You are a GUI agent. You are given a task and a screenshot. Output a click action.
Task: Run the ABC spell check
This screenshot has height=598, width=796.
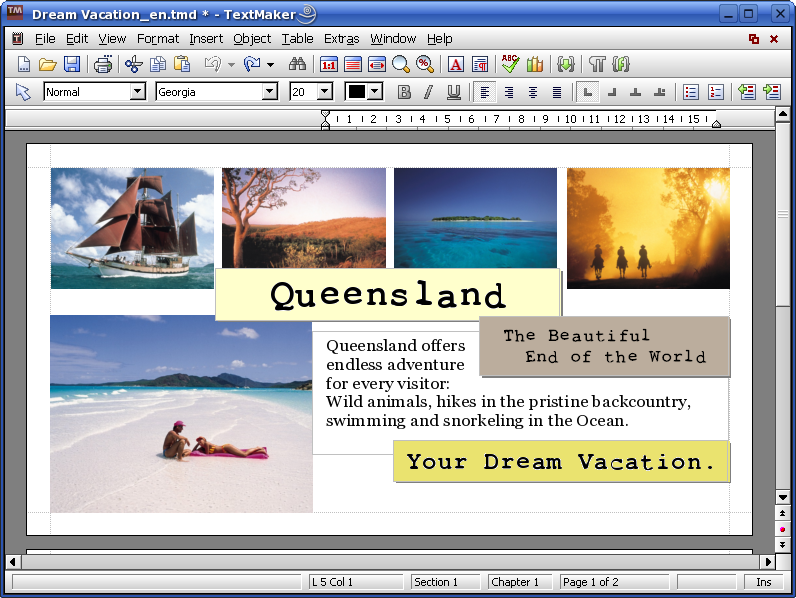510,64
